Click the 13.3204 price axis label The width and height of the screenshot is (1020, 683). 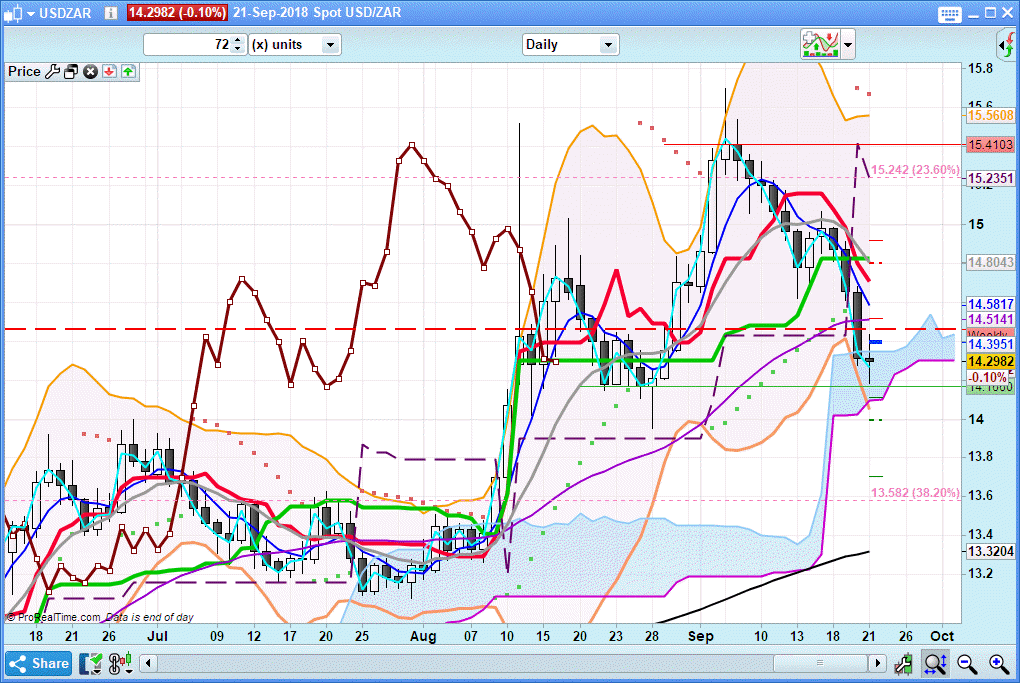point(990,552)
